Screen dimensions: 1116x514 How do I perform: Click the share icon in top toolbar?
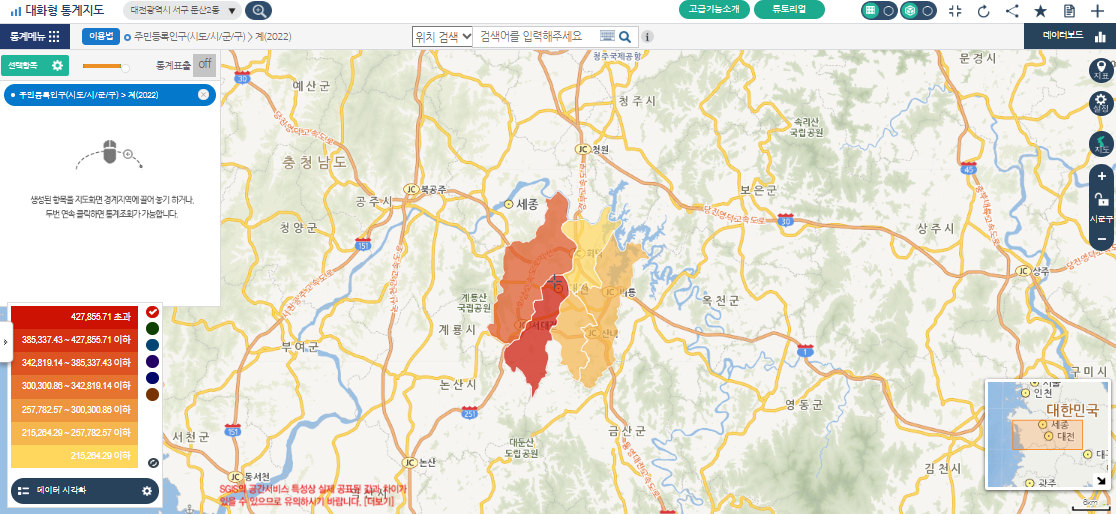[x=1012, y=11]
